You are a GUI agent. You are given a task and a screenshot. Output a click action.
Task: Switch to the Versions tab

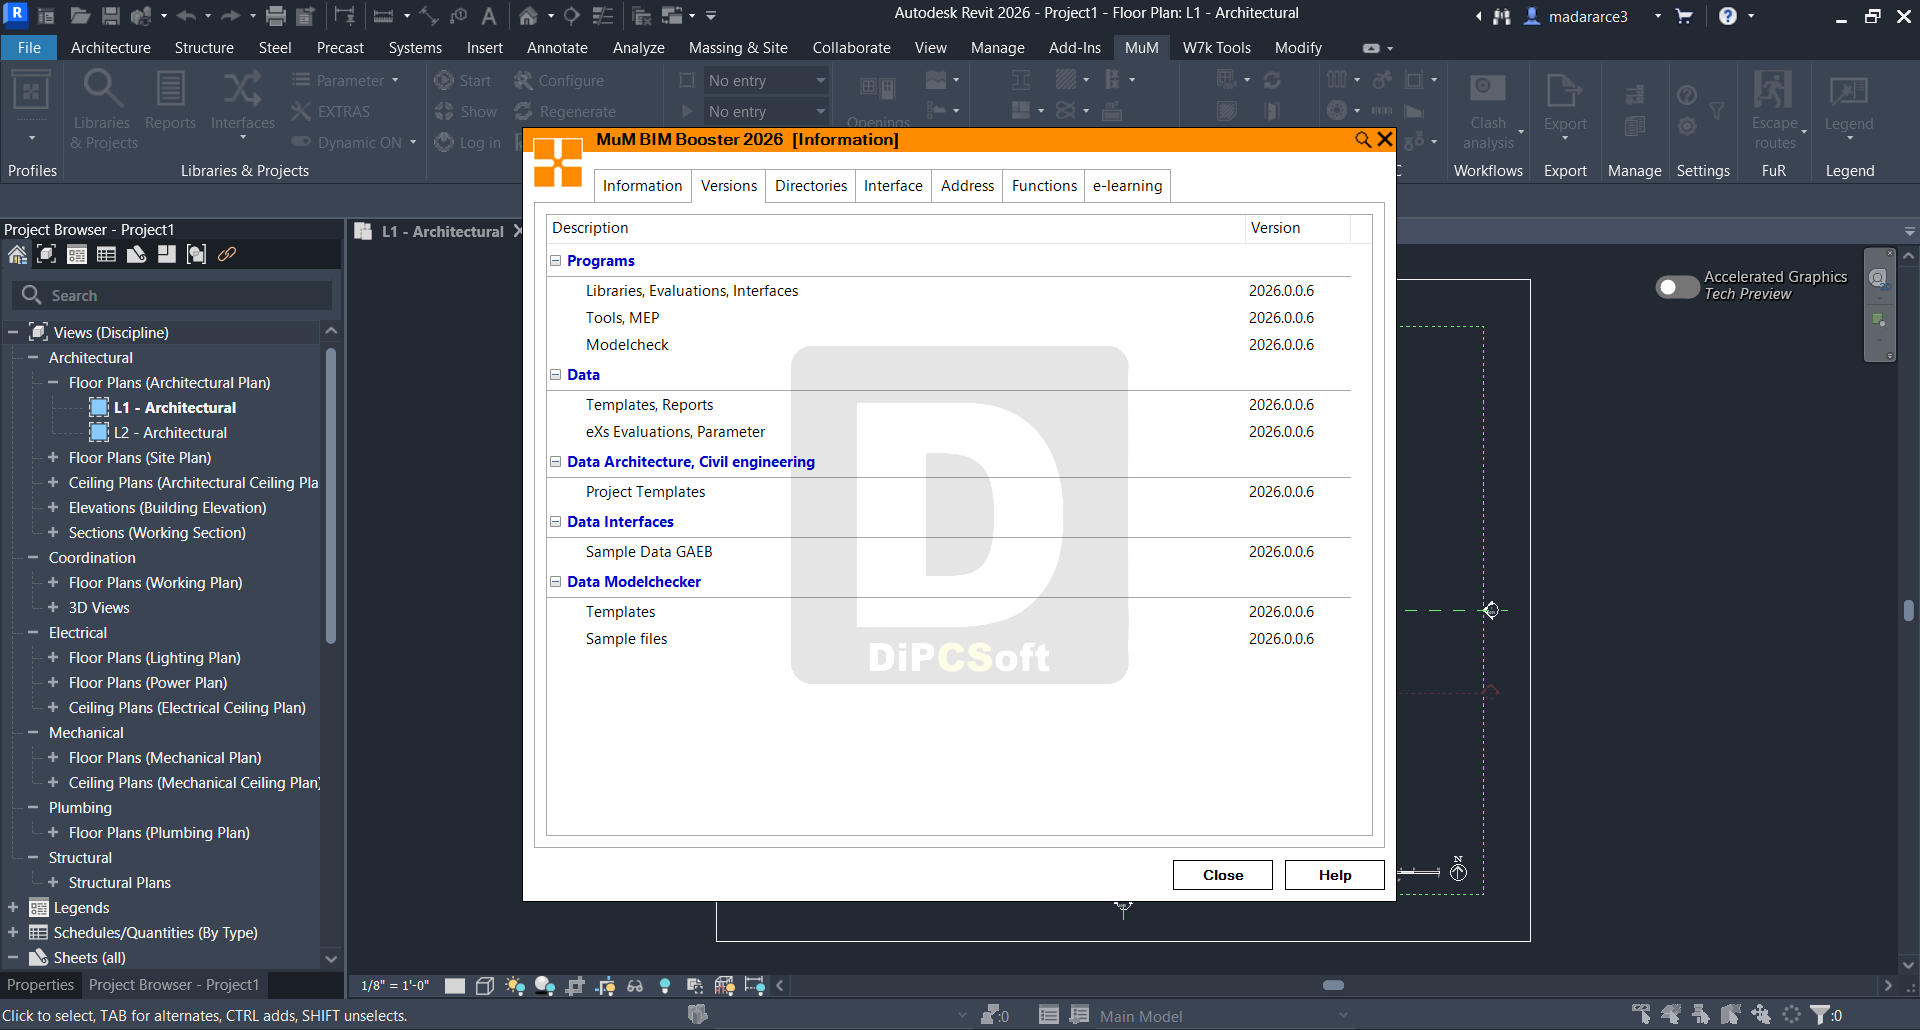click(729, 186)
